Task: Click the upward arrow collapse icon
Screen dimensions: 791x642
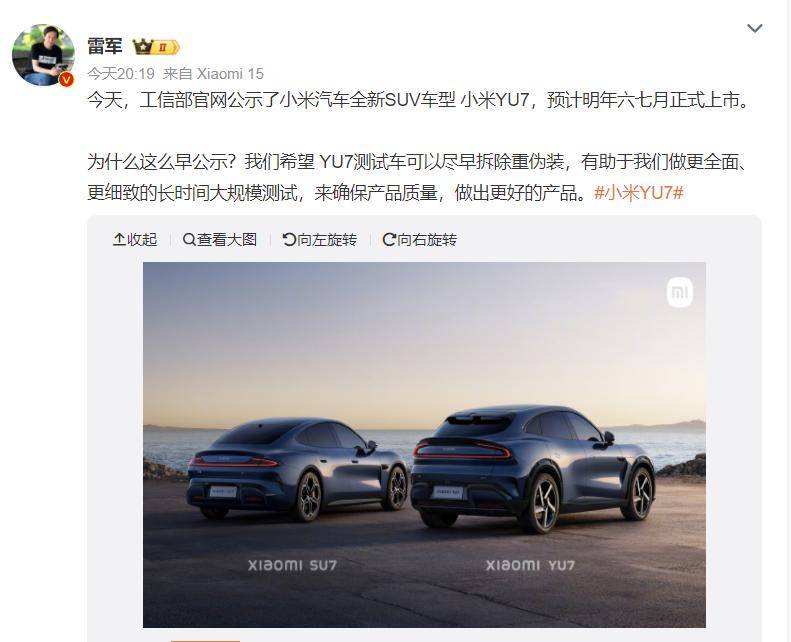Action: (x=119, y=240)
